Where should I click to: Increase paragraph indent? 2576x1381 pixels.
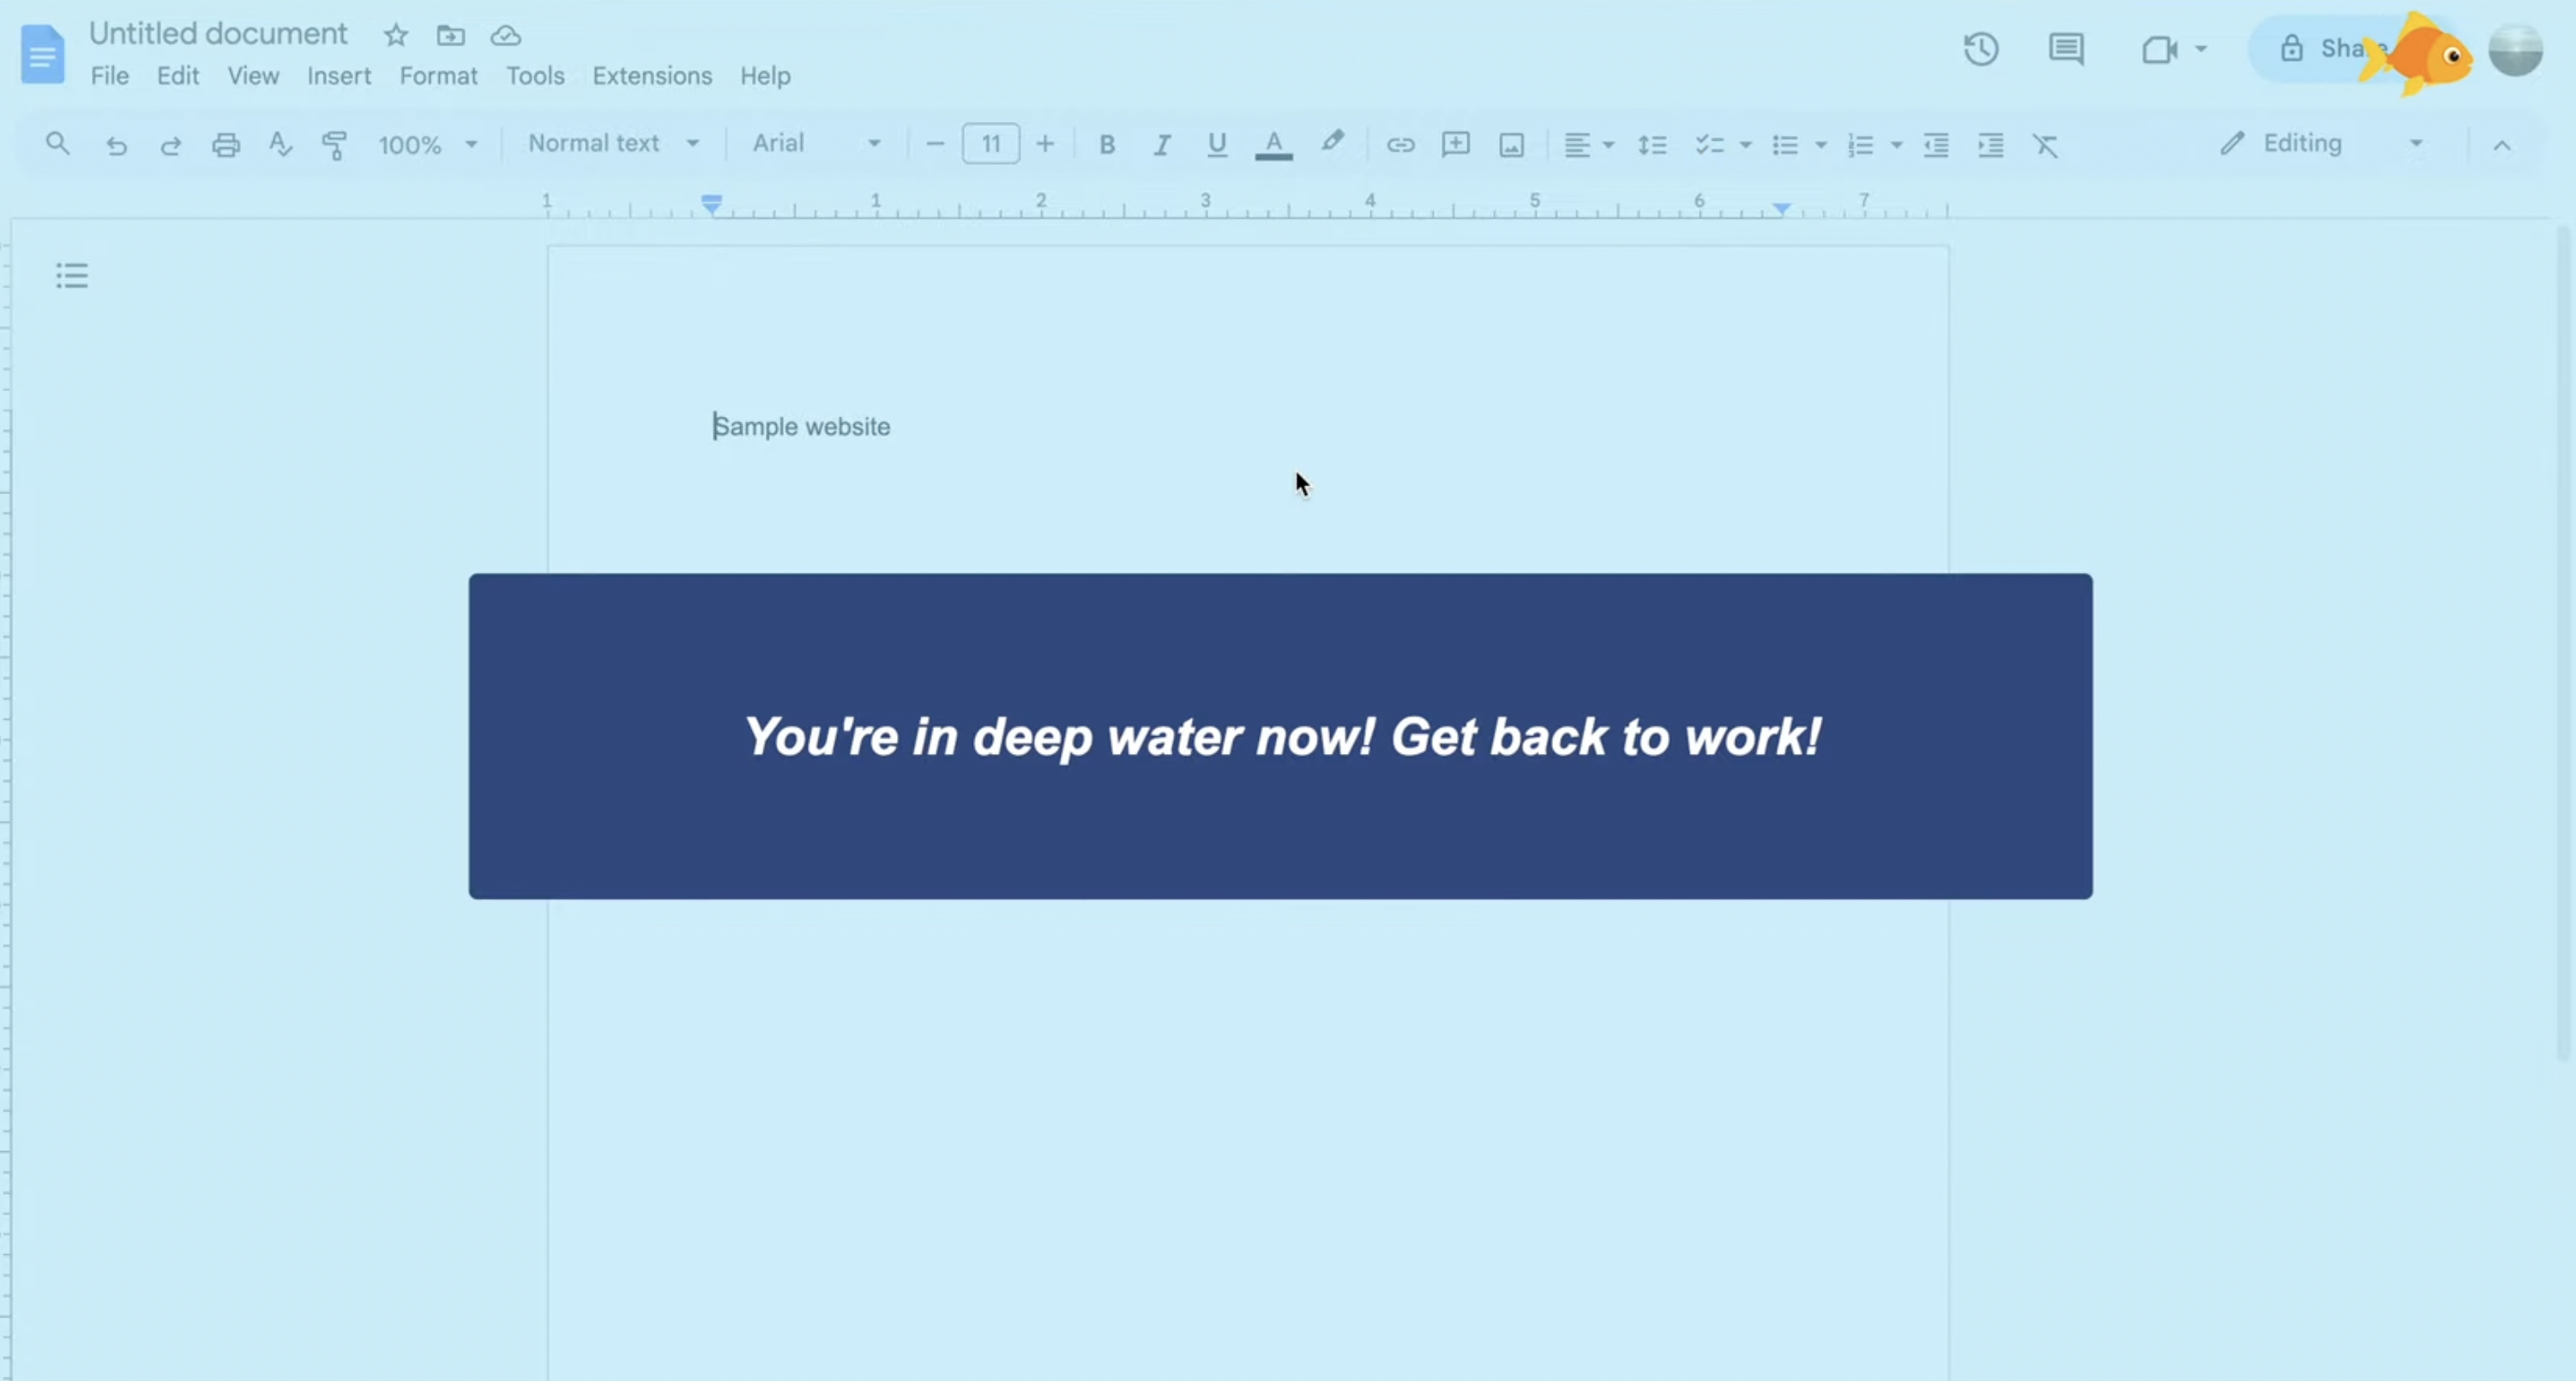(x=1991, y=145)
